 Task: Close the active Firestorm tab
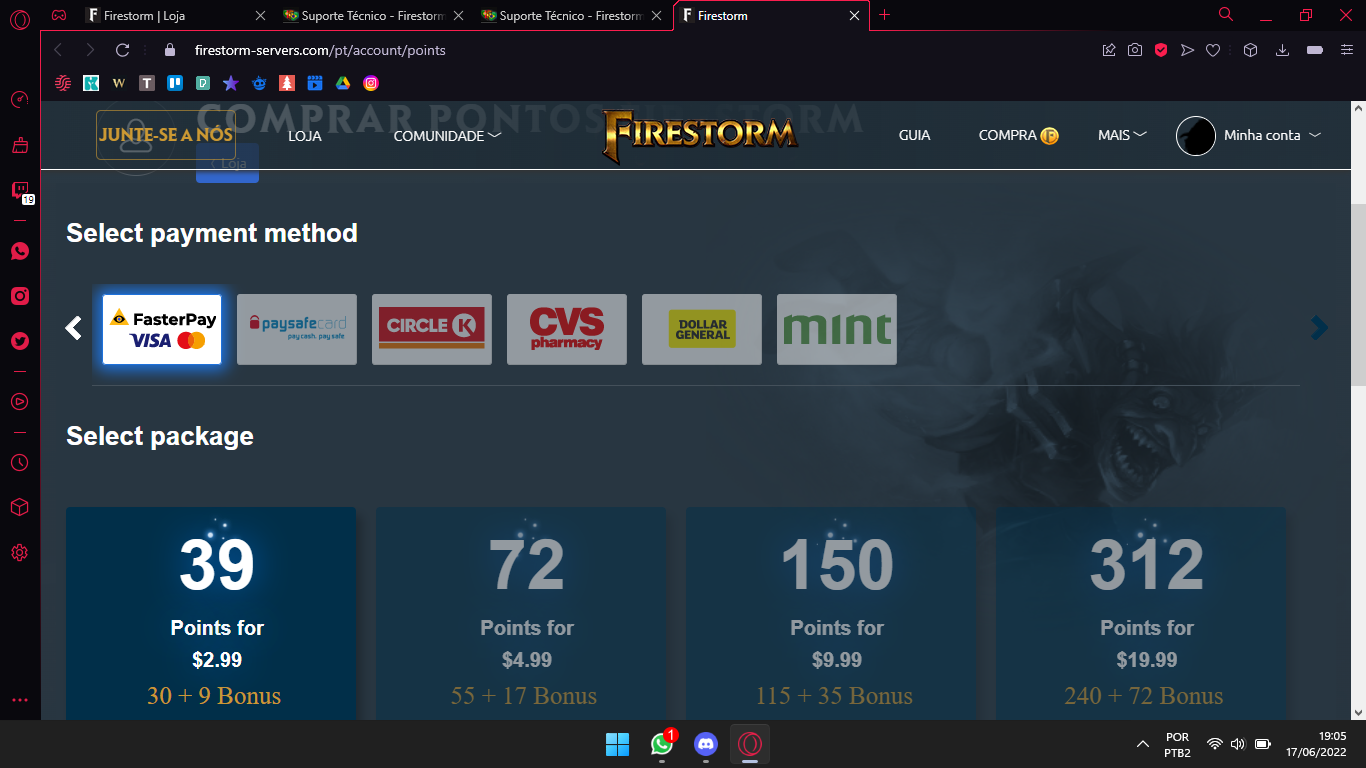pyautogui.click(x=854, y=16)
